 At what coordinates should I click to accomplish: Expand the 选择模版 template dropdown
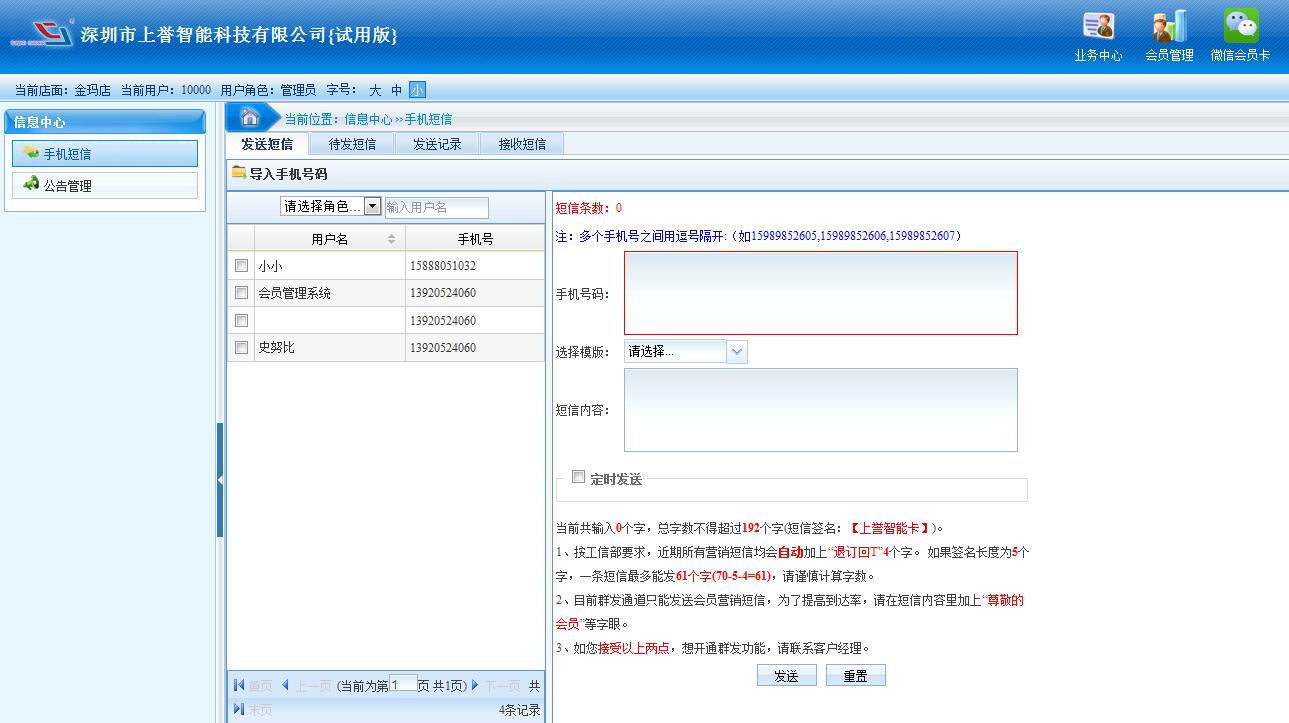tap(736, 352)
